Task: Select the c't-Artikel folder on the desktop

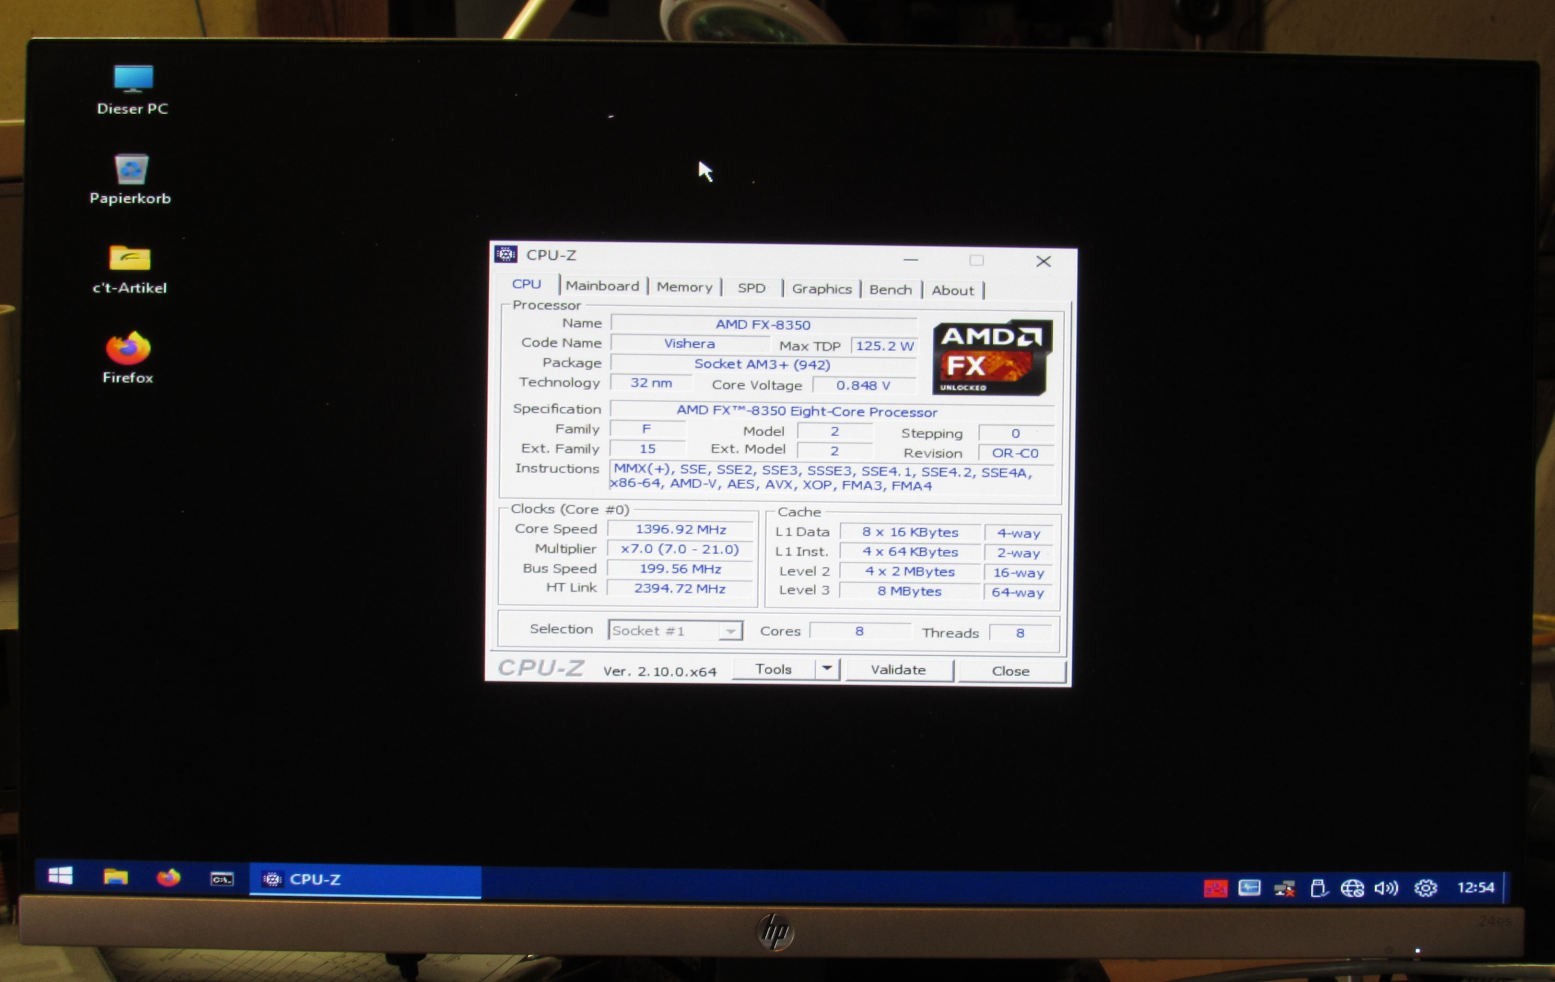Action: tap(130, 270)
